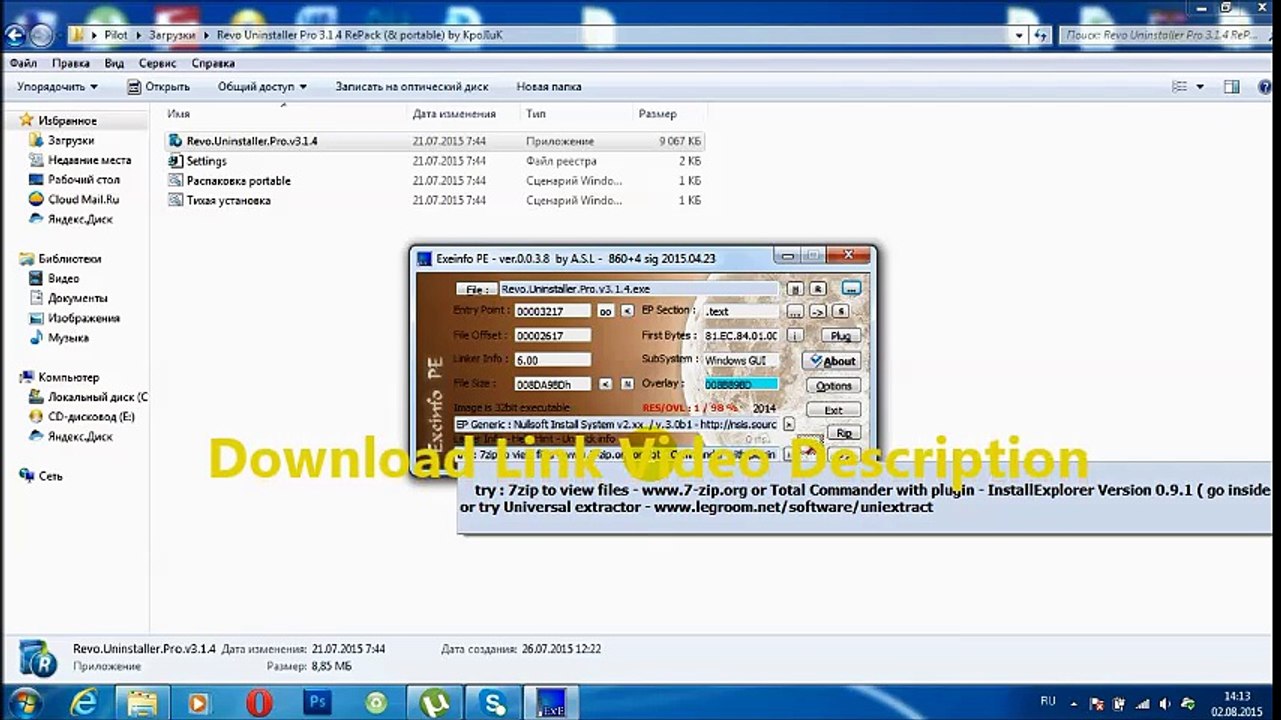Open the Вид menu in Explorer
Screen dimensions: 1281x720
[114, 63]
